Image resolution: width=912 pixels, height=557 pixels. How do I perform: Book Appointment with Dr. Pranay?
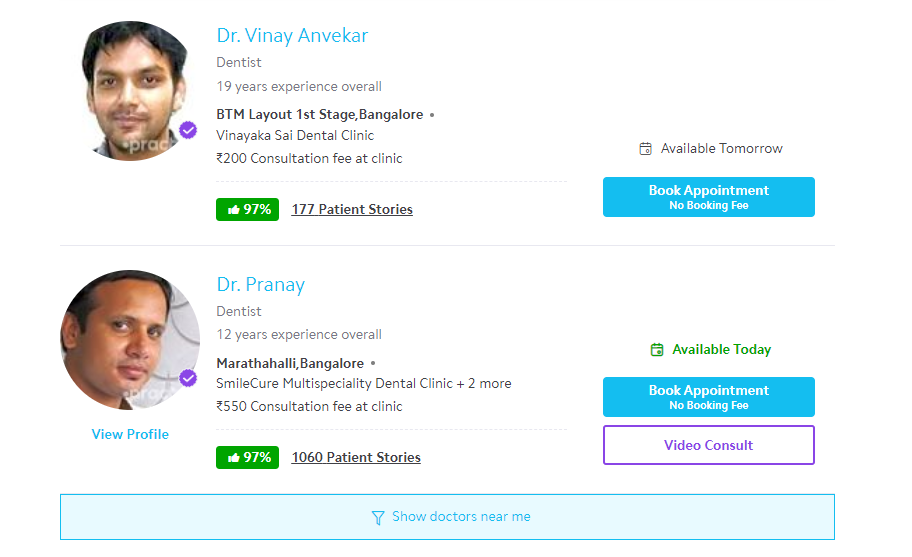coord(708,397)
